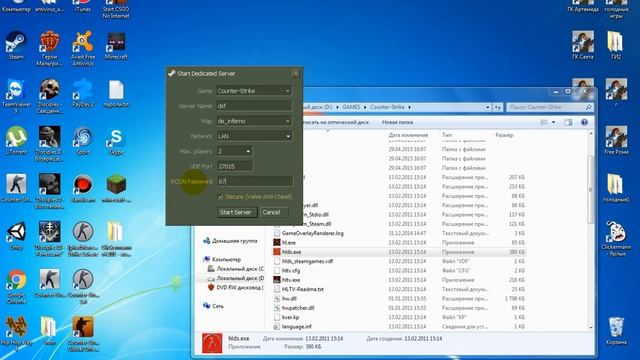Toggle Secure (Valve Anti-Cheat) checkbox
Screen dimensions: 640x360
220,197
